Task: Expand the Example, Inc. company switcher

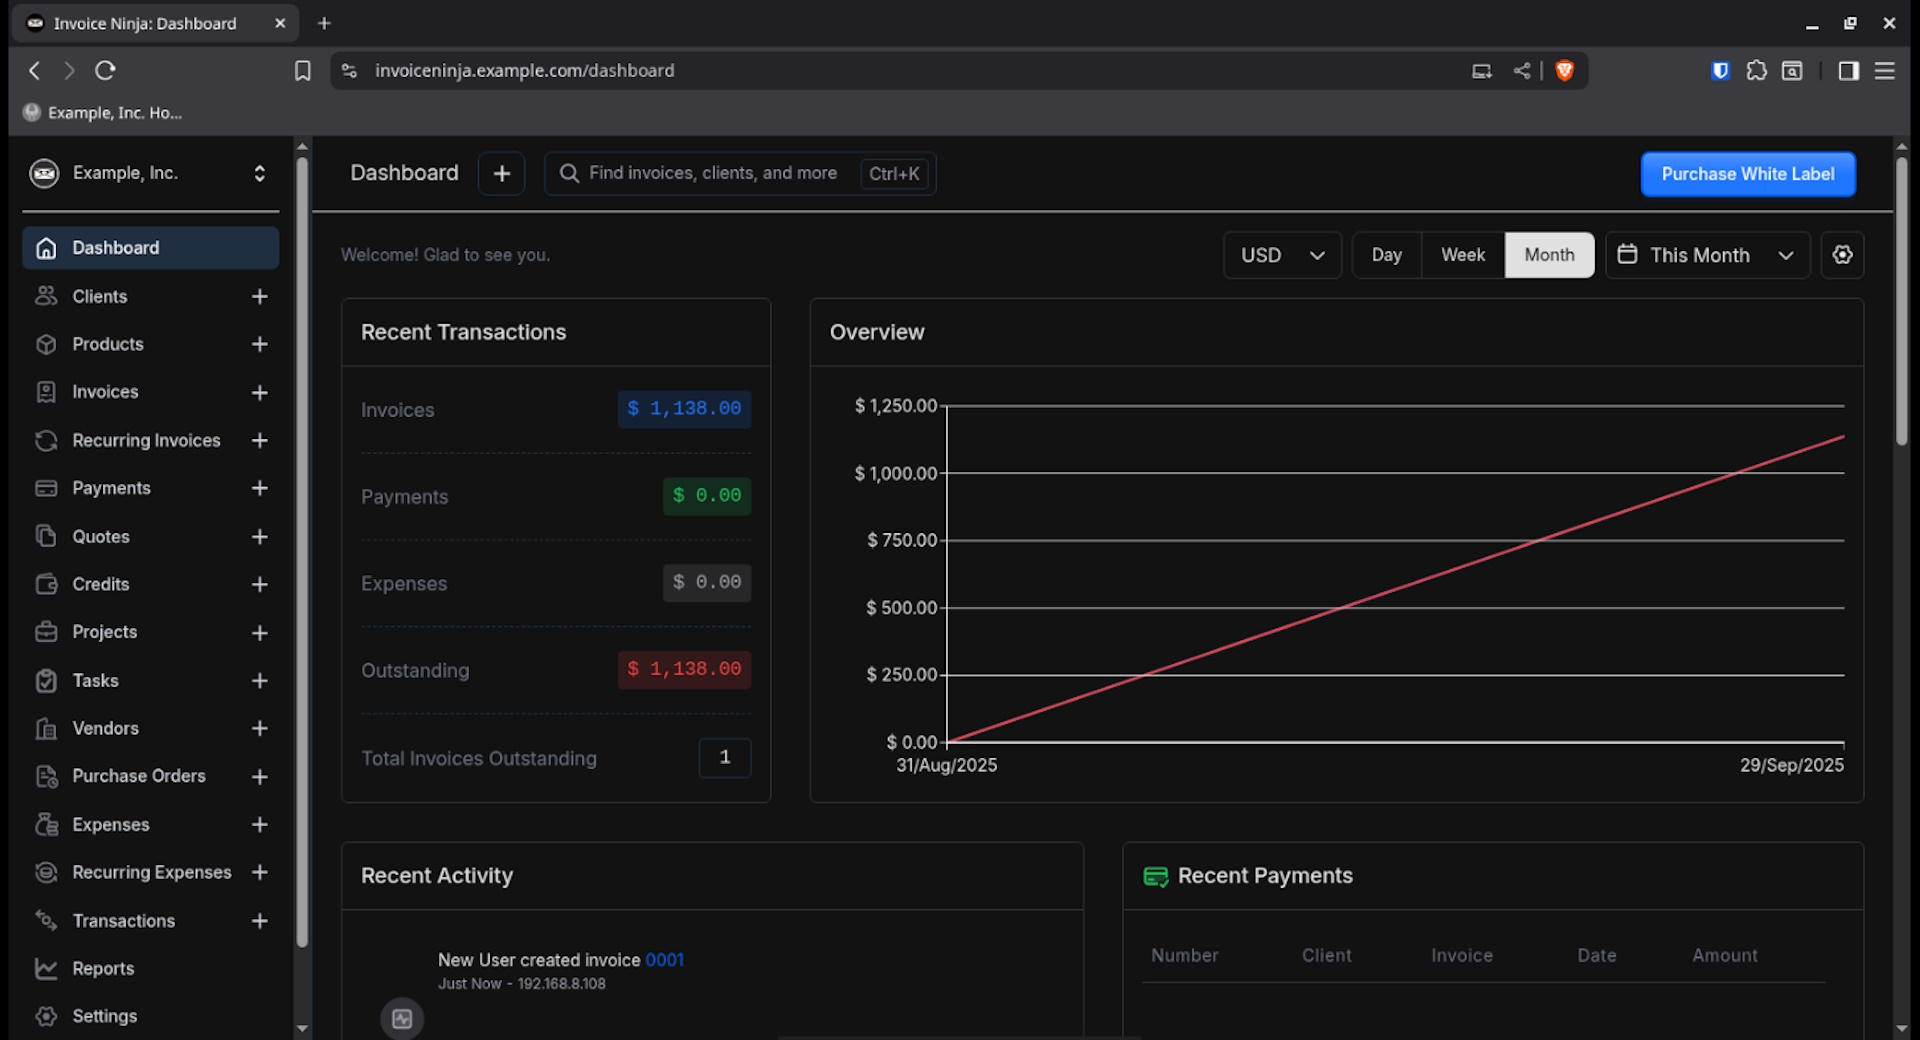Action: pos(150,173)
